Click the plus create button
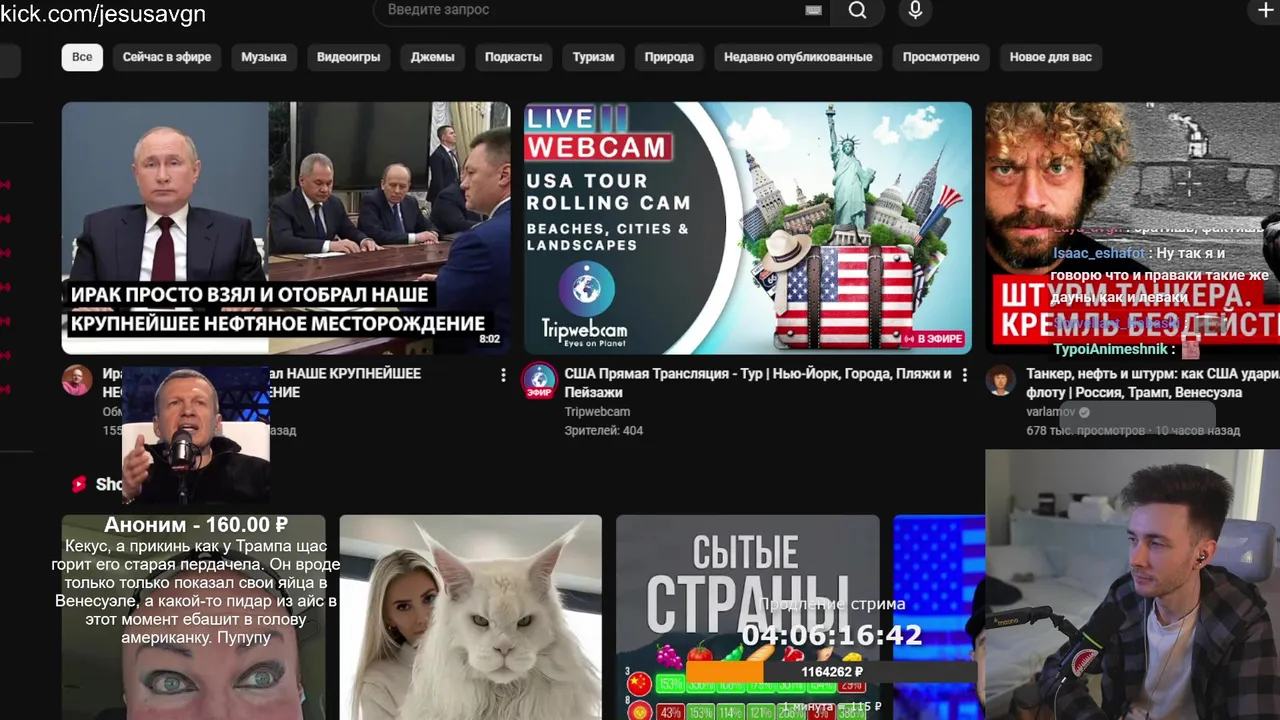Screen dimensions: 1280x720 1265,10
